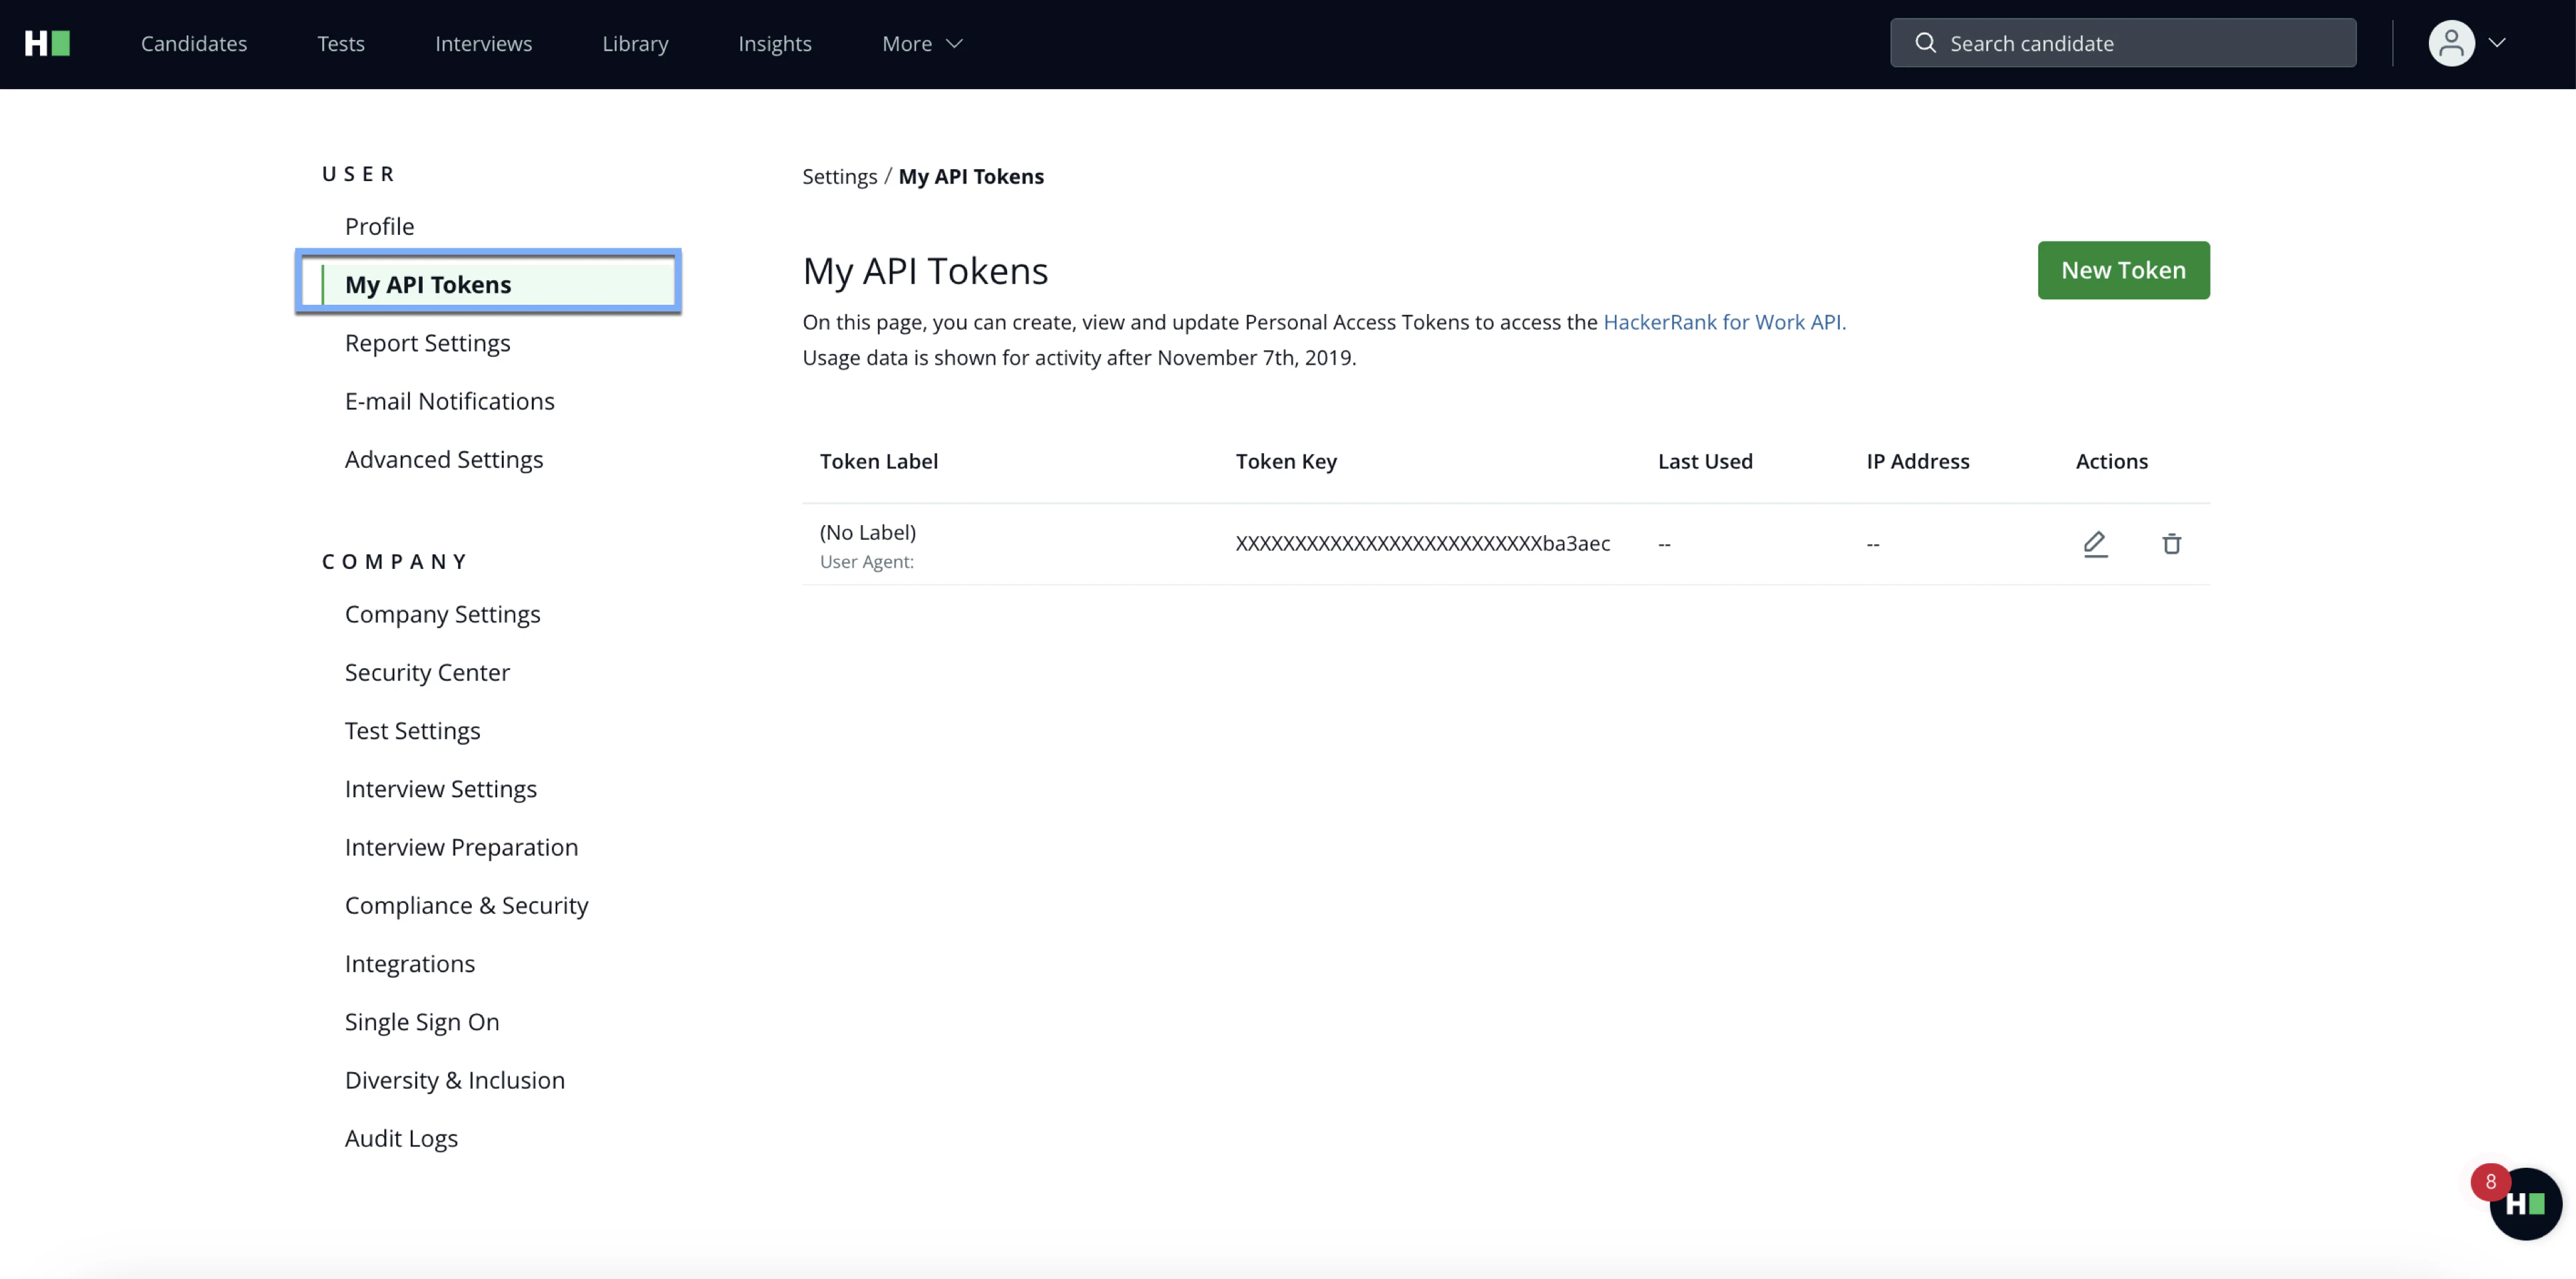
Task: Open Audit Logs from sidebar
Action: 401,1138
